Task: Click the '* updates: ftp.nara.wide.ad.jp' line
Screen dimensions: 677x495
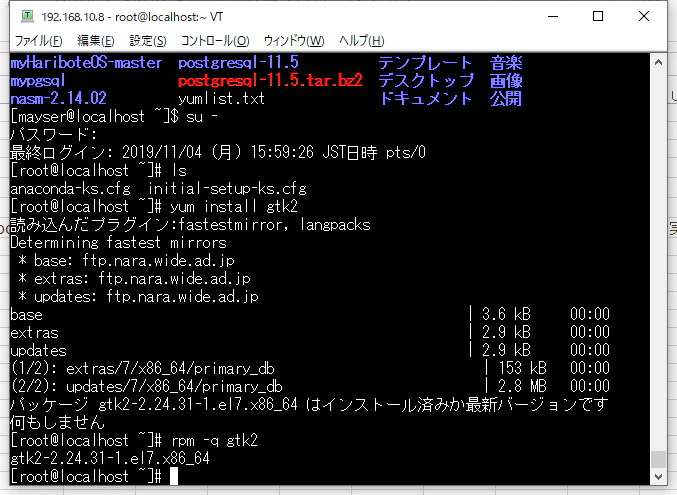Action: point(139,297)
